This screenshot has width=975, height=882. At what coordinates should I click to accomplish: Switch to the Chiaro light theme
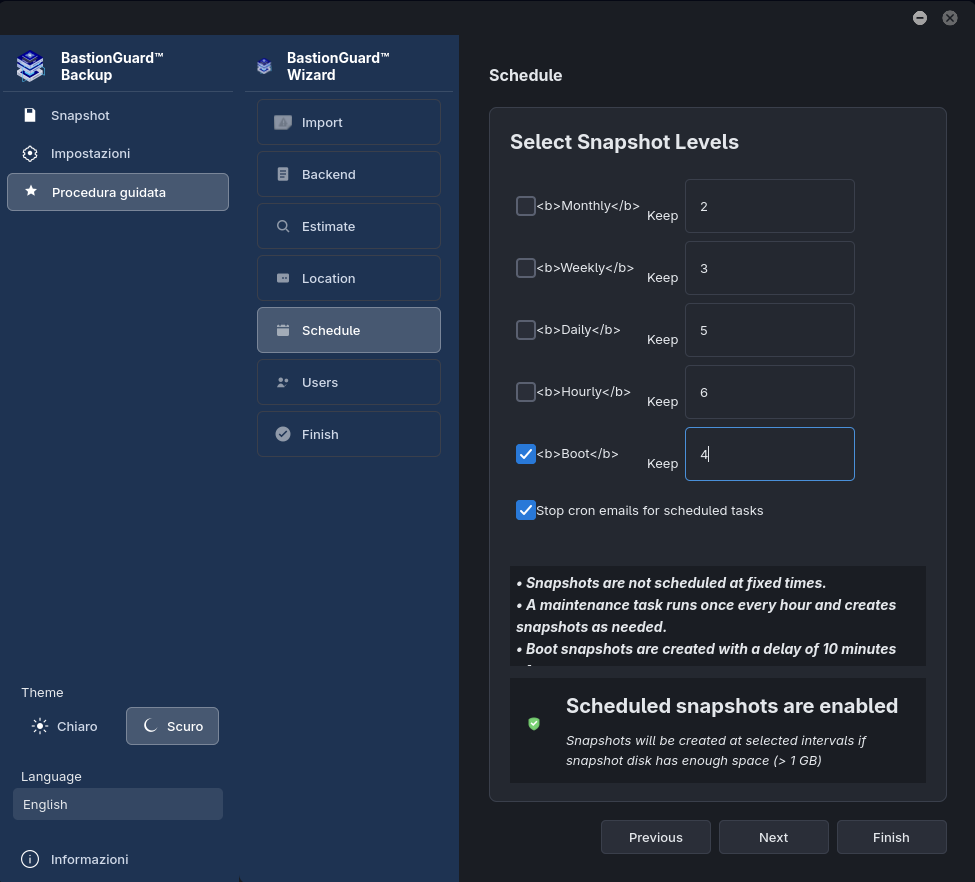[x=65, y=726]
